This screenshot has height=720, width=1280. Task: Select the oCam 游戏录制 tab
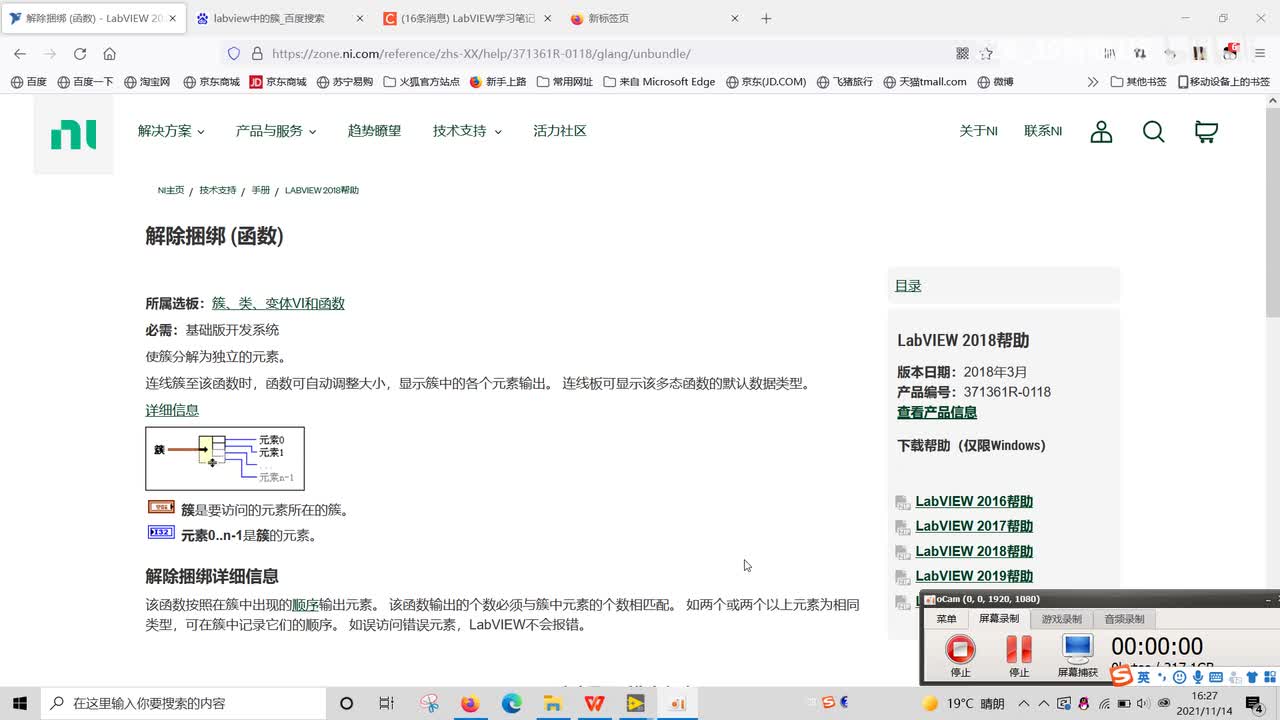point(1061,619)
